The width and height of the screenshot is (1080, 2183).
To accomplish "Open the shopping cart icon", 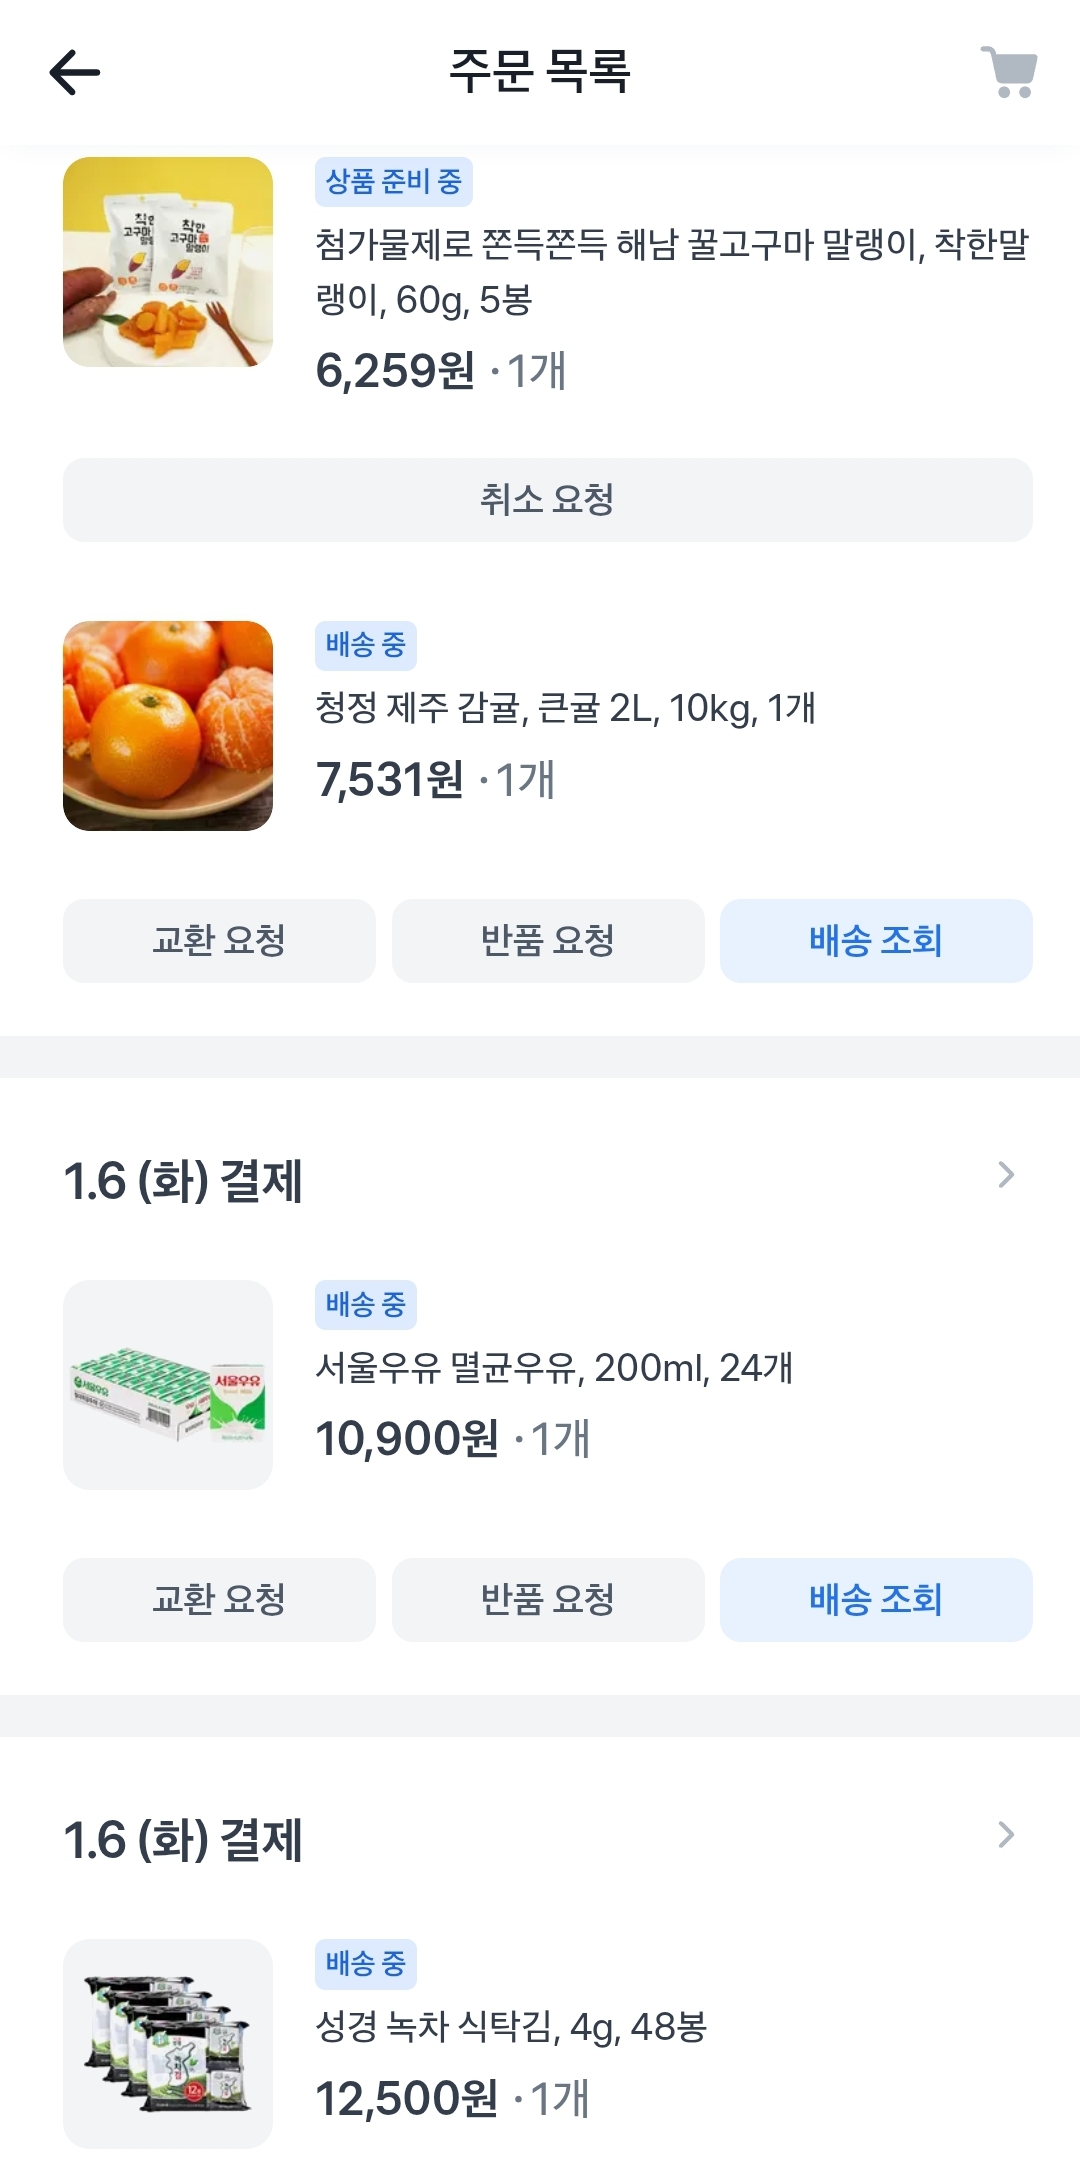I will point(1009,72).
